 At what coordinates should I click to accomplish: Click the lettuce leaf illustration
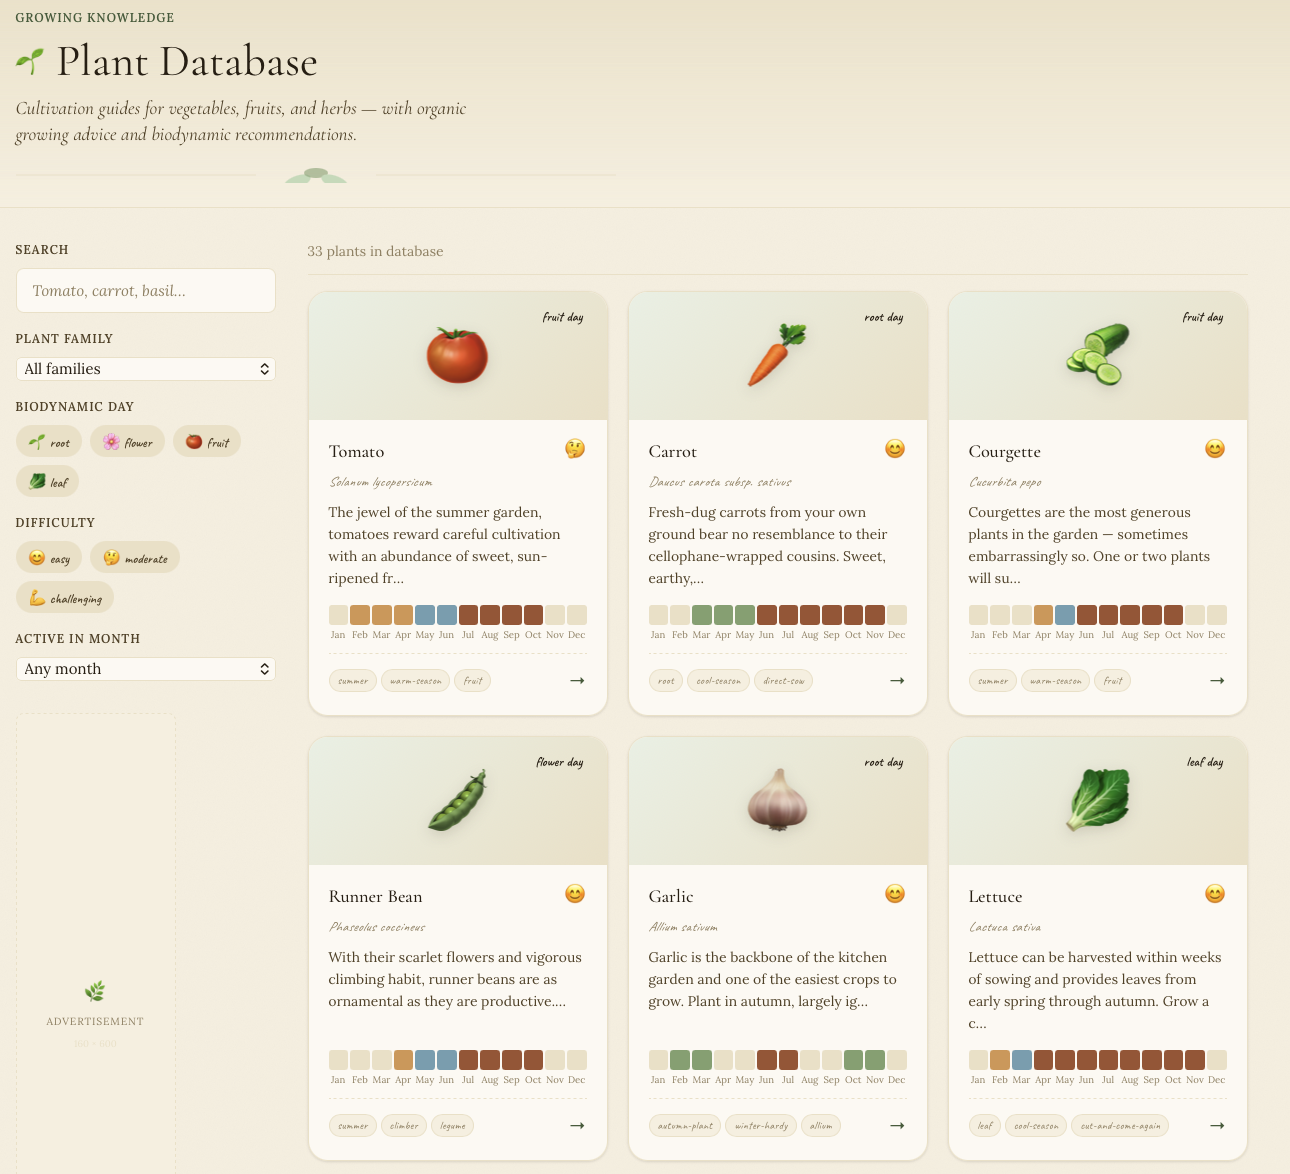point(1097,800)
